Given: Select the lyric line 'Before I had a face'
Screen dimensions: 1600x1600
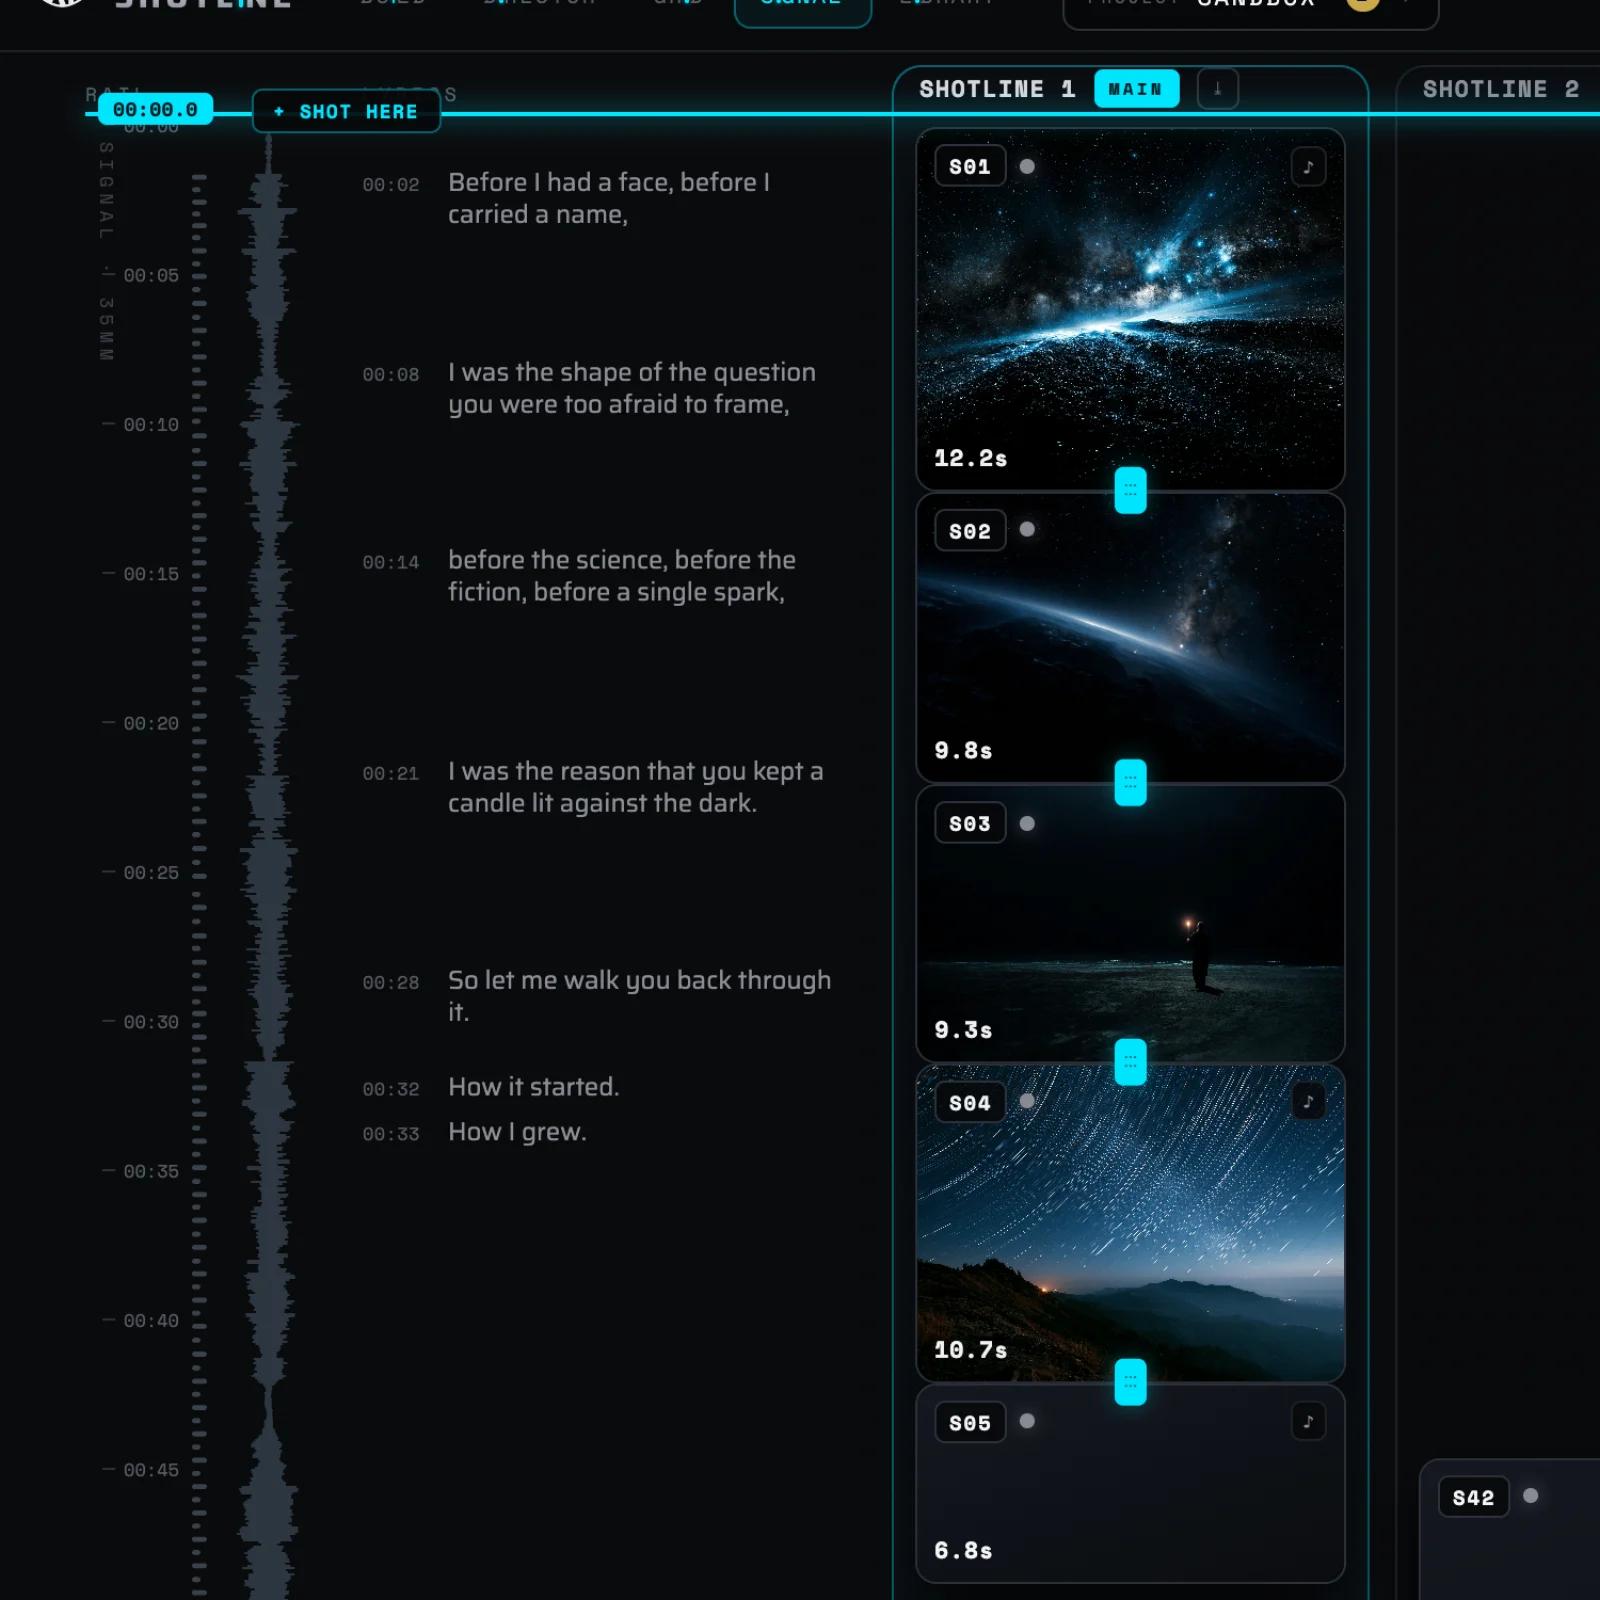Looking at the screenshot, I should click(609, 198).
